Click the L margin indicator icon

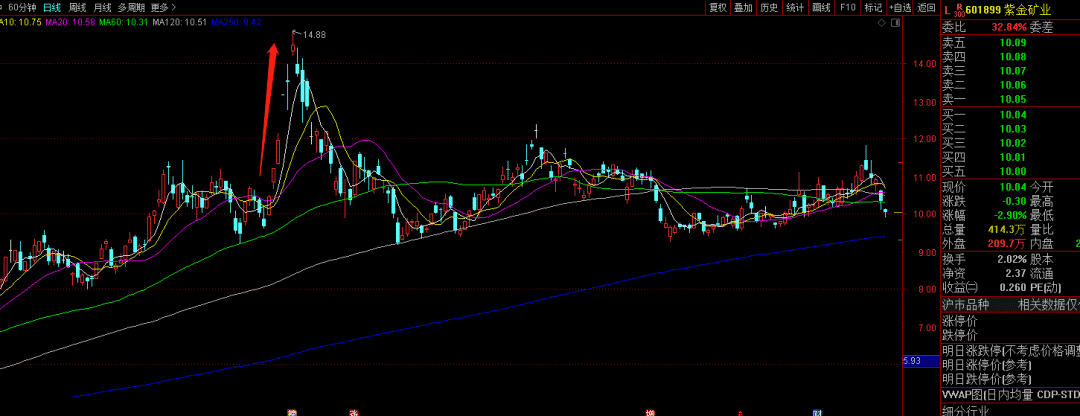(x=947, y=10)
